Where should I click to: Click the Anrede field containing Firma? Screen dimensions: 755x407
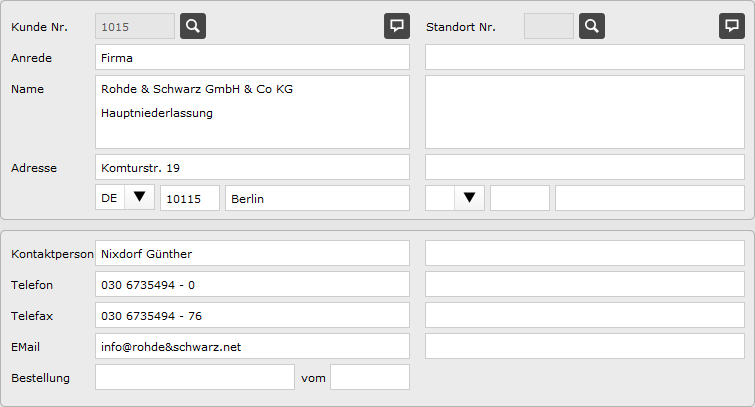252,58
